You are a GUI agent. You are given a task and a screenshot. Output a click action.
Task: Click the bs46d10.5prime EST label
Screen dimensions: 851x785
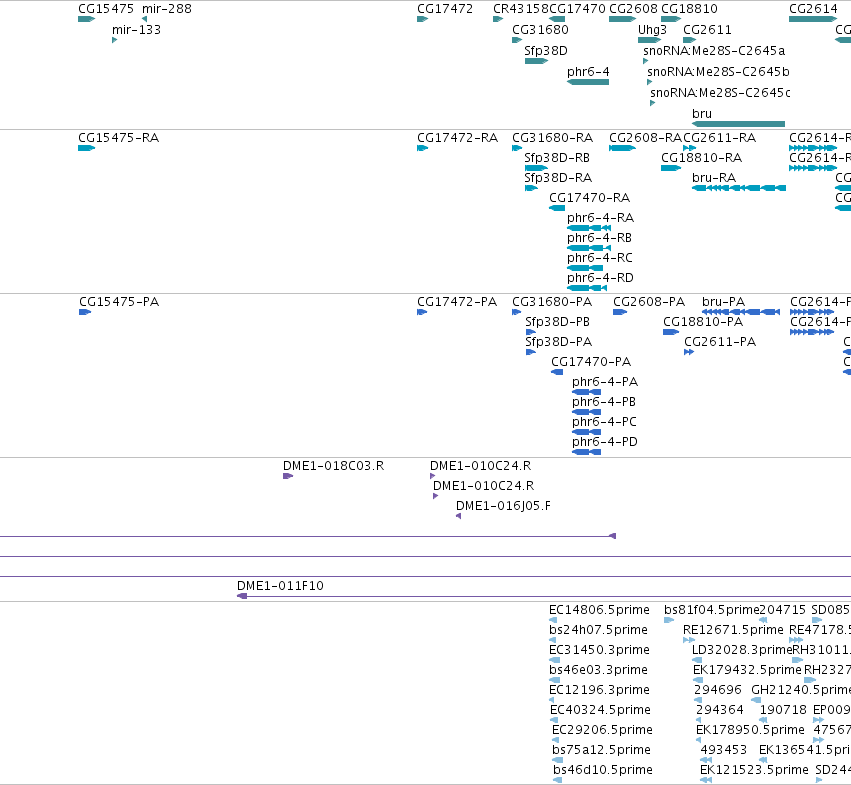[603, 770]
